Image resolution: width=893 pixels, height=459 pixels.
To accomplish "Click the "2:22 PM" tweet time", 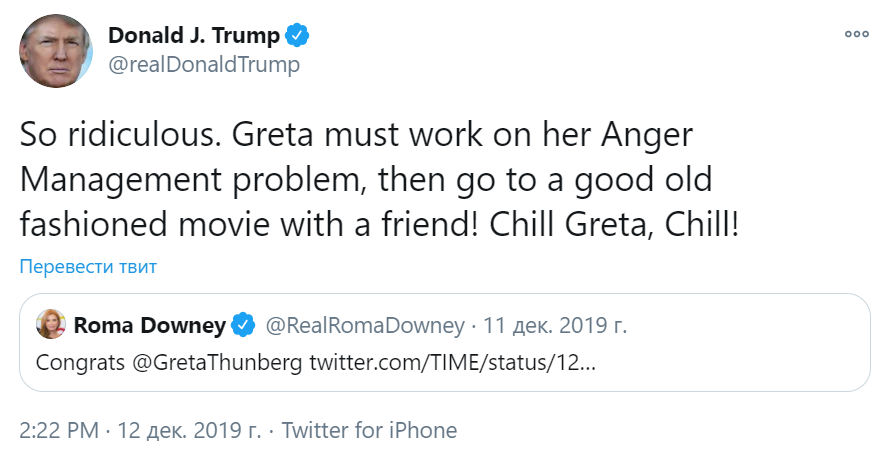I will pyautogui.click(x=59, y=431).
